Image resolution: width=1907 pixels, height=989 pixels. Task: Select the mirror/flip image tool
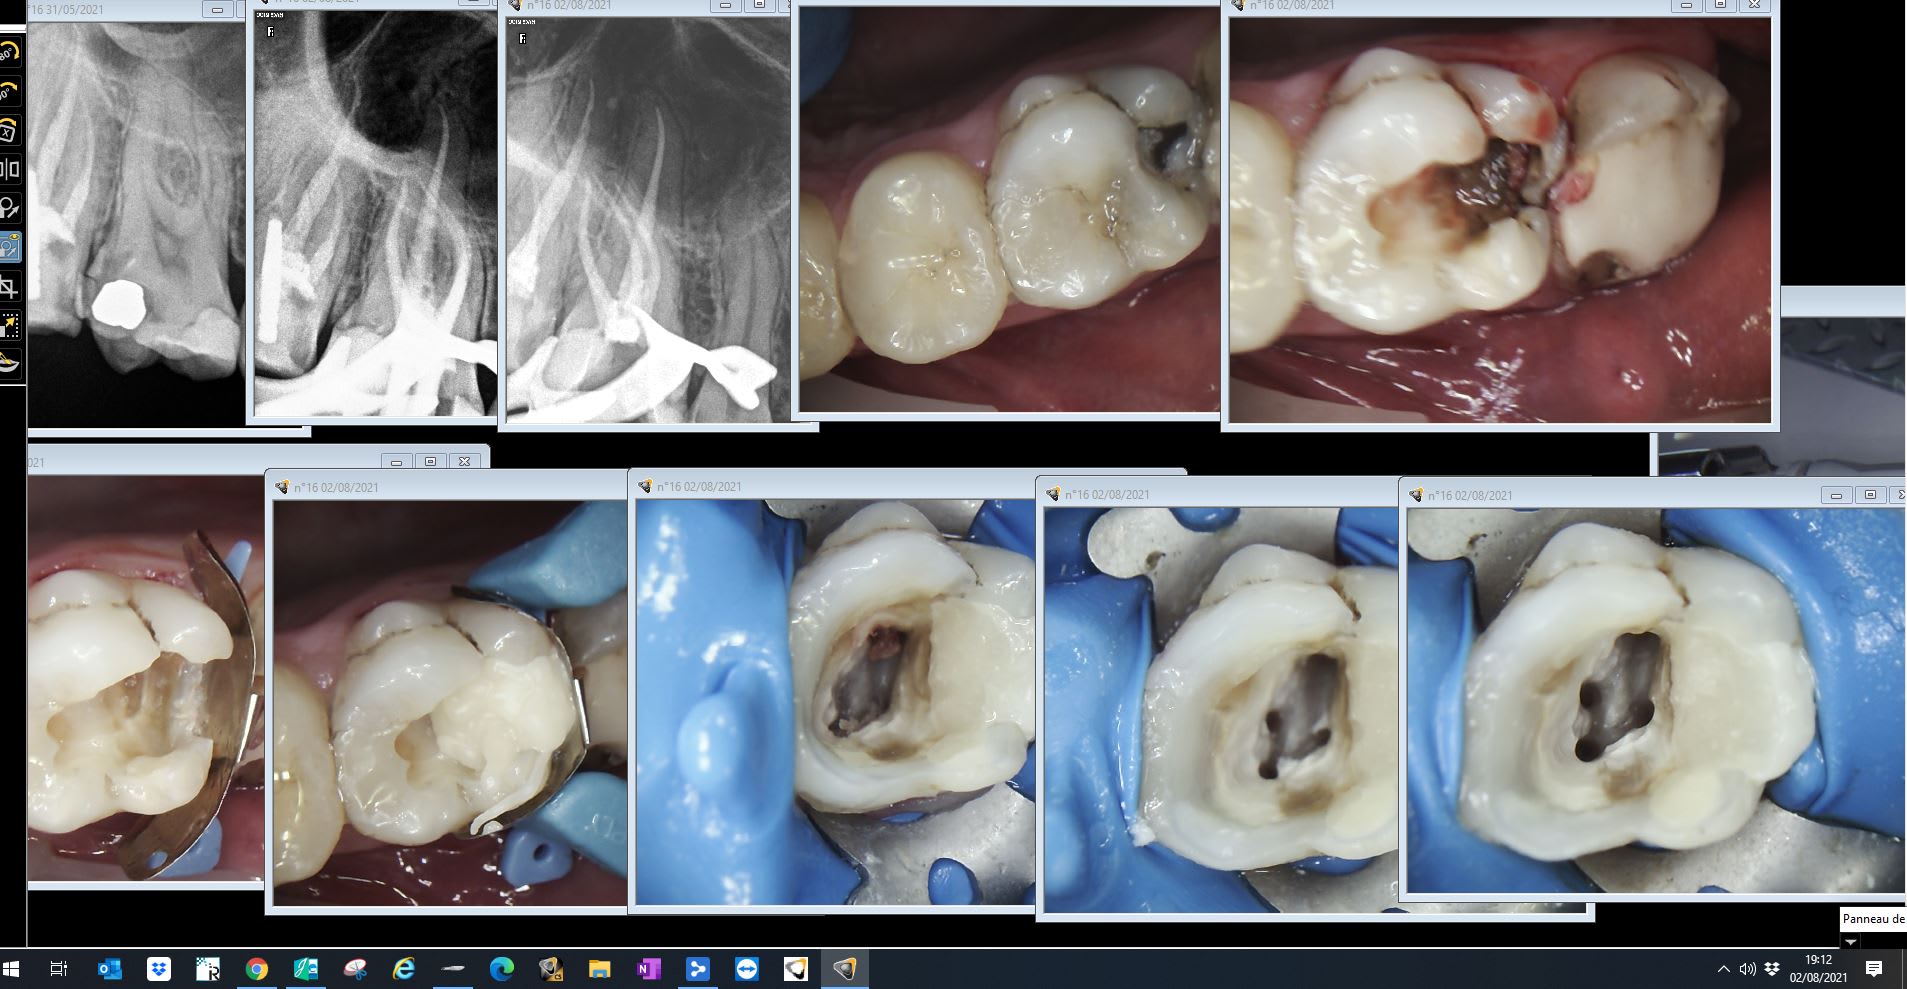tap(9, 169)
